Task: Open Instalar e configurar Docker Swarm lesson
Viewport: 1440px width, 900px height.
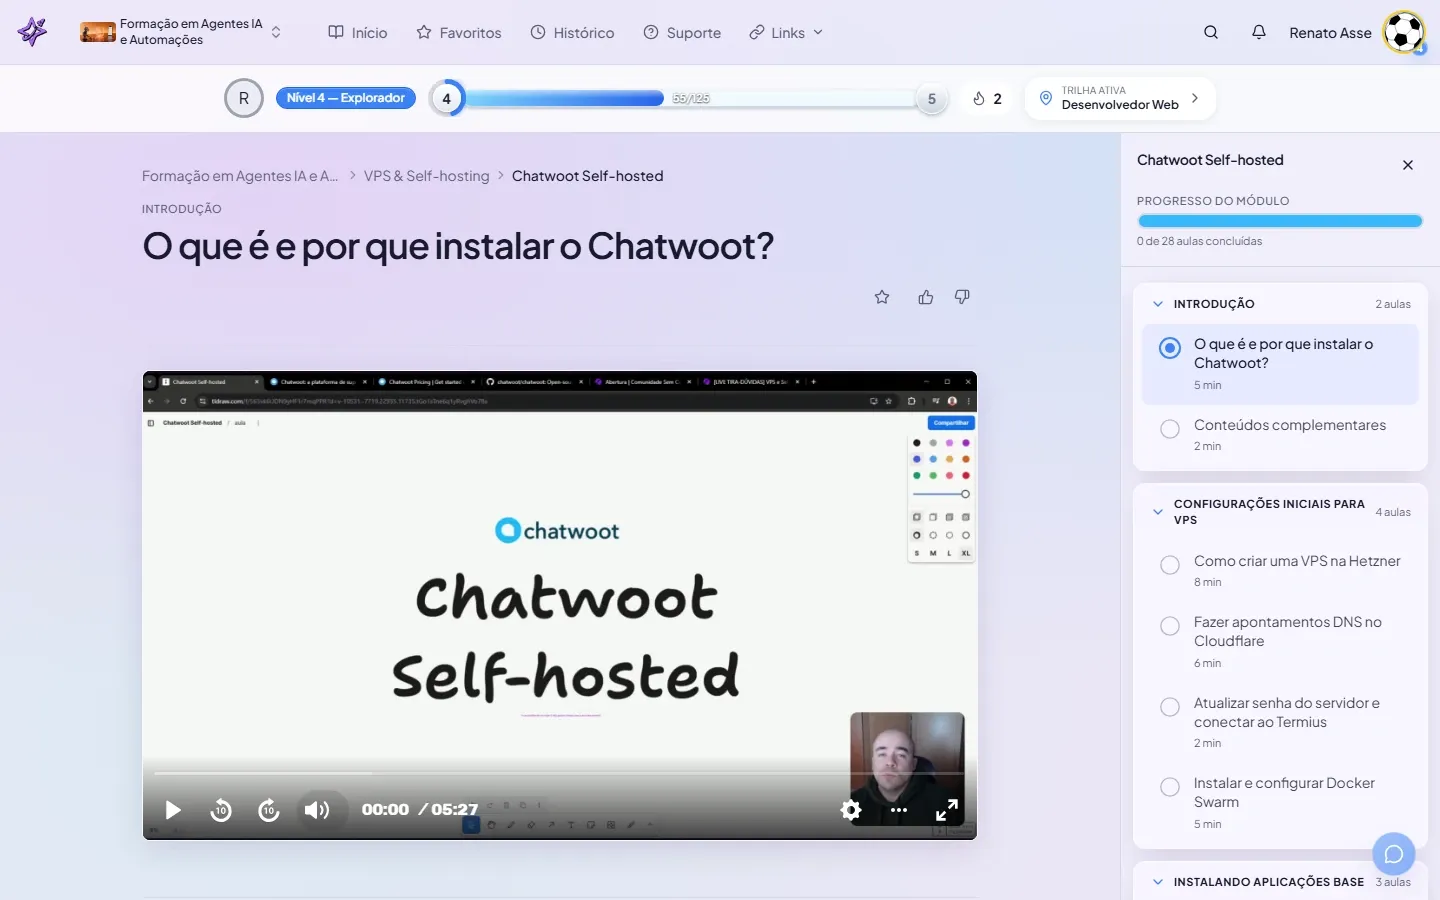Action: [x=1280, y=802]
